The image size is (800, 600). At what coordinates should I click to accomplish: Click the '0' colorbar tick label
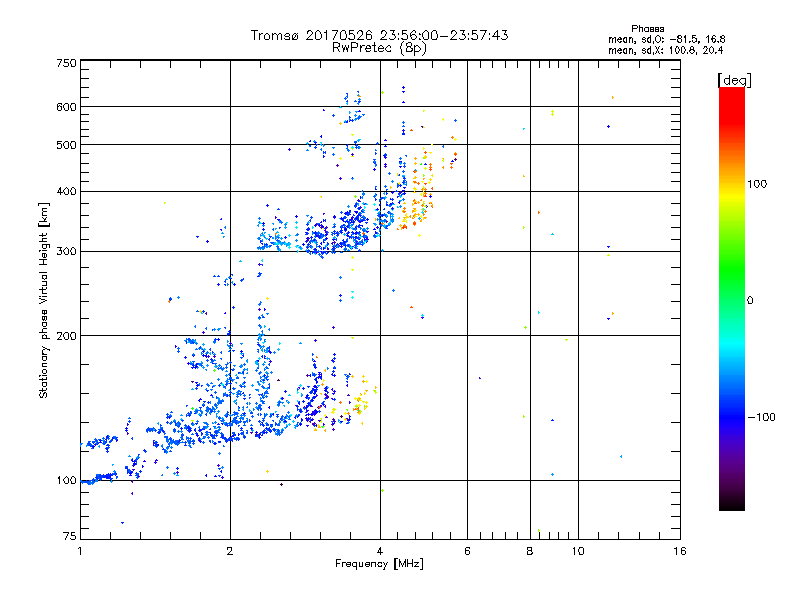(x=750, y=301)
